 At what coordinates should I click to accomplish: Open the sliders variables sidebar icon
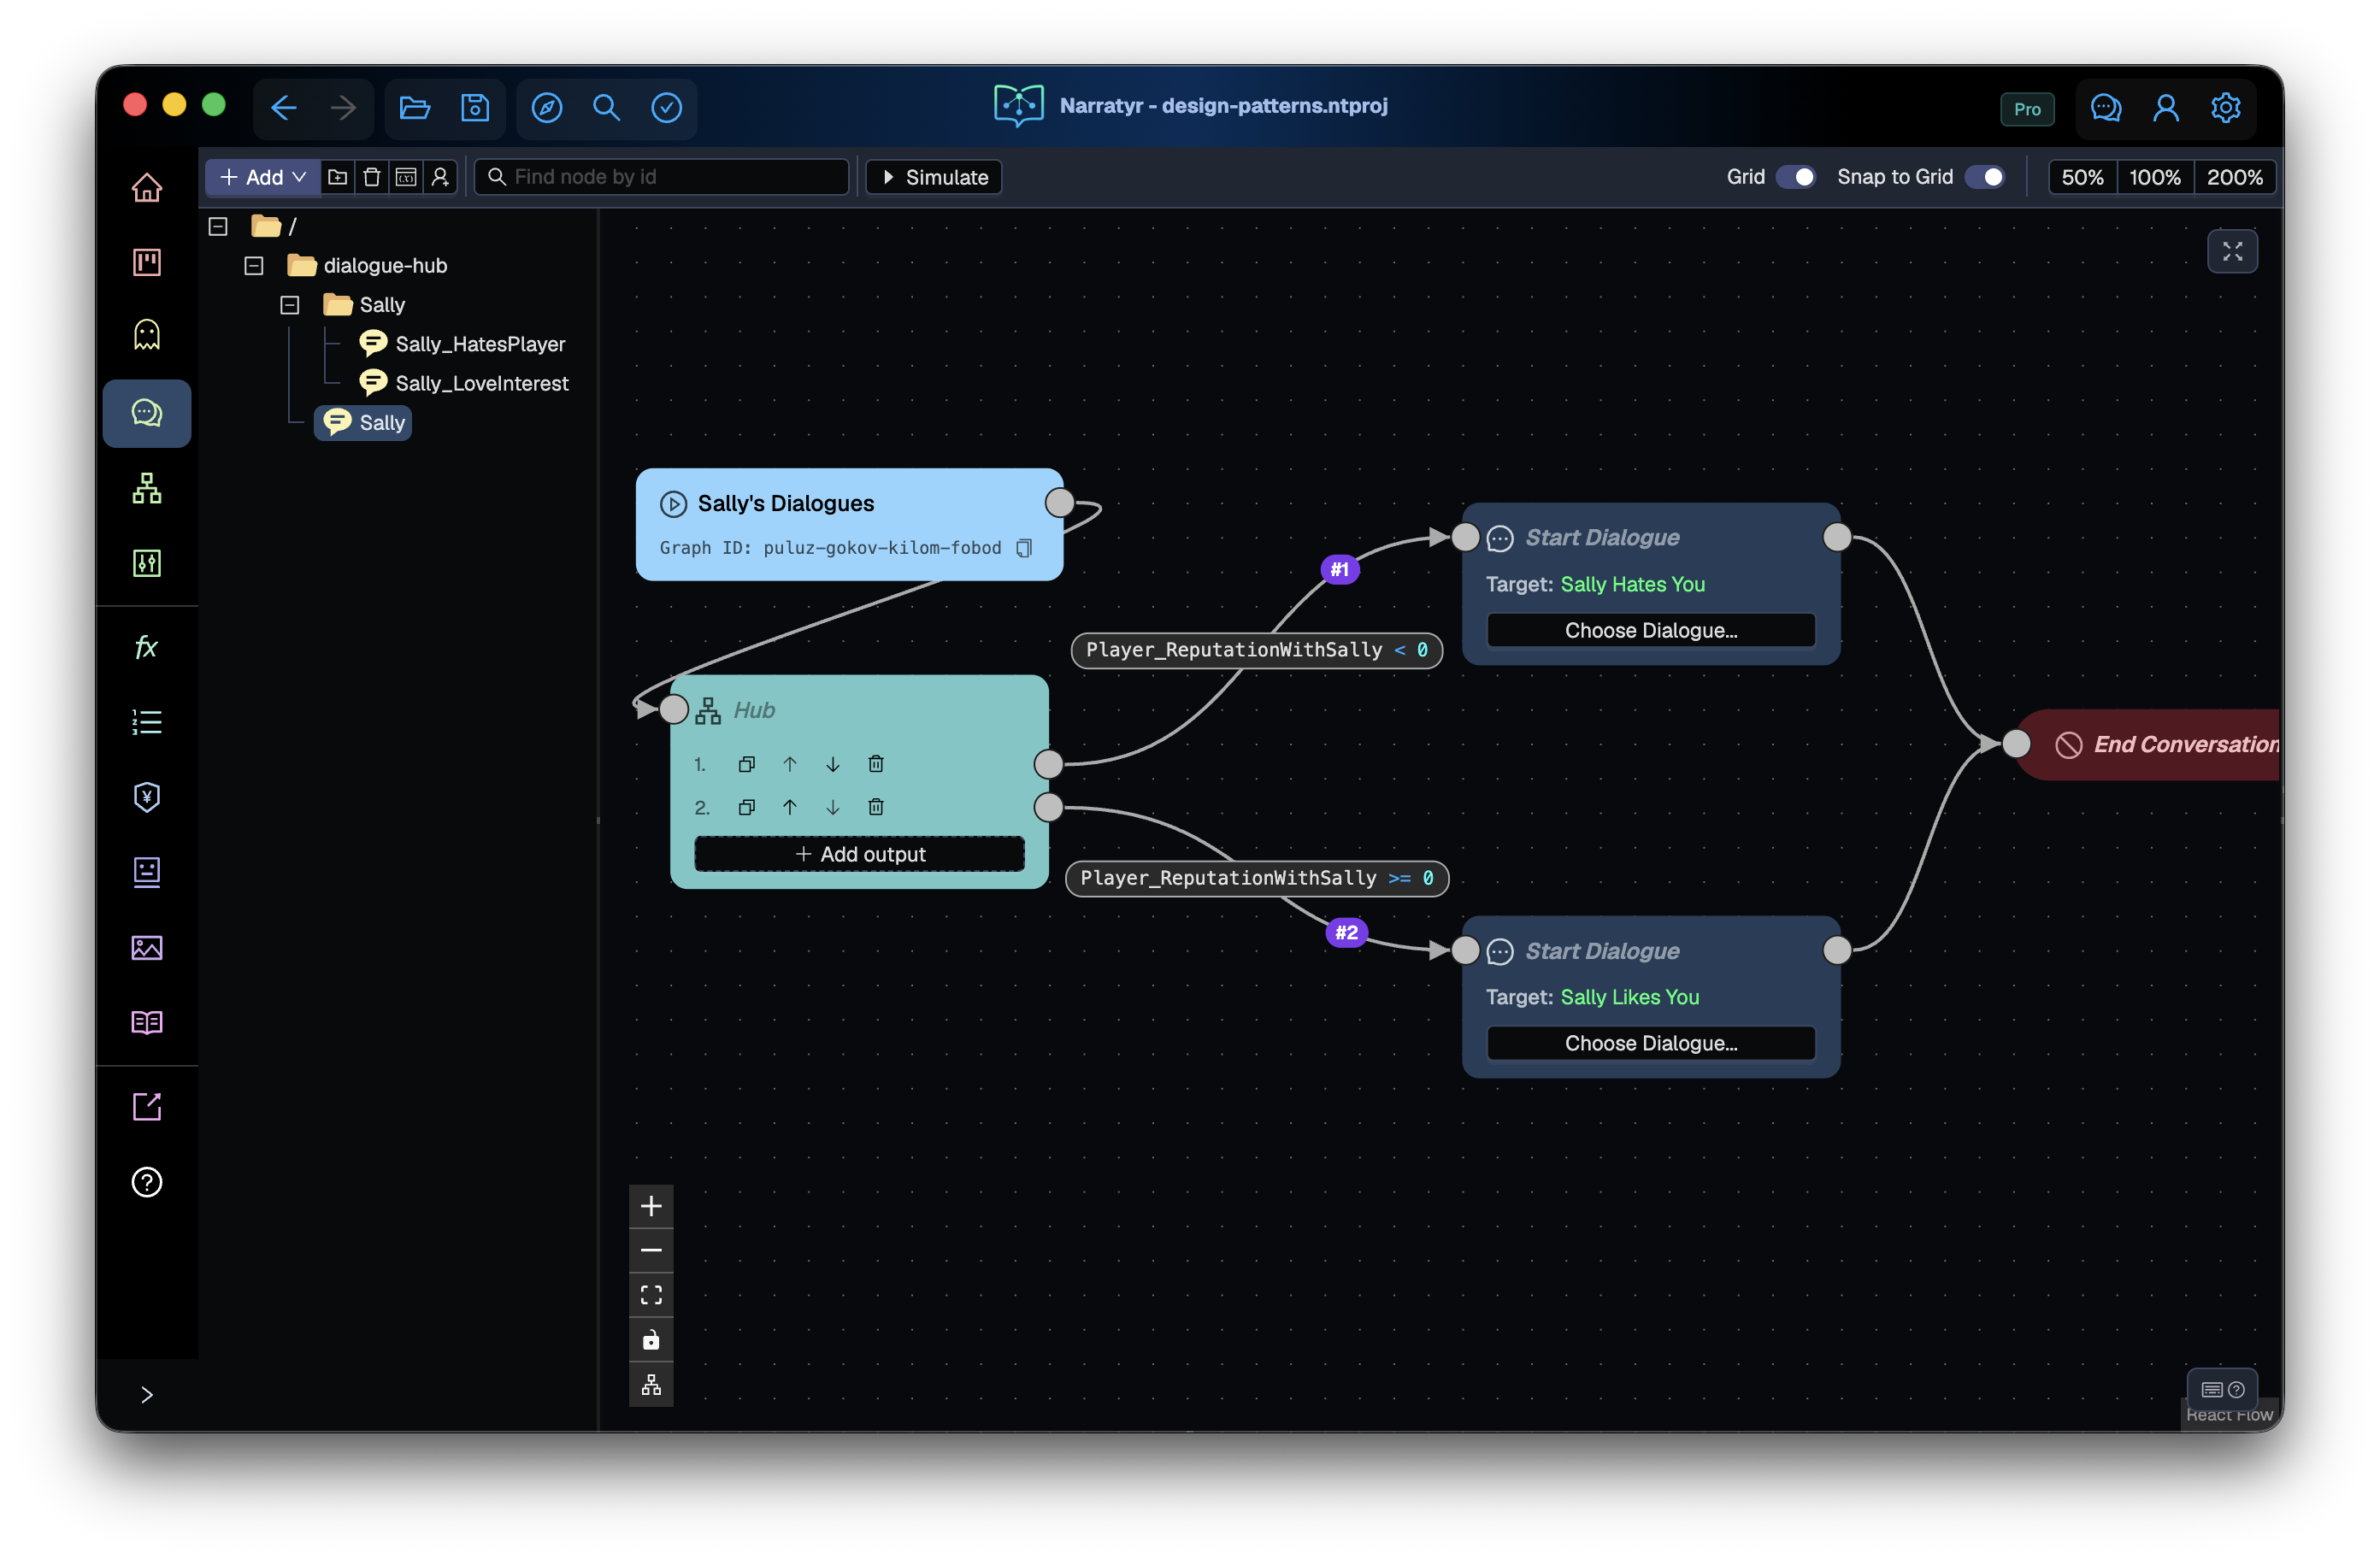click(x=147, y=563)
